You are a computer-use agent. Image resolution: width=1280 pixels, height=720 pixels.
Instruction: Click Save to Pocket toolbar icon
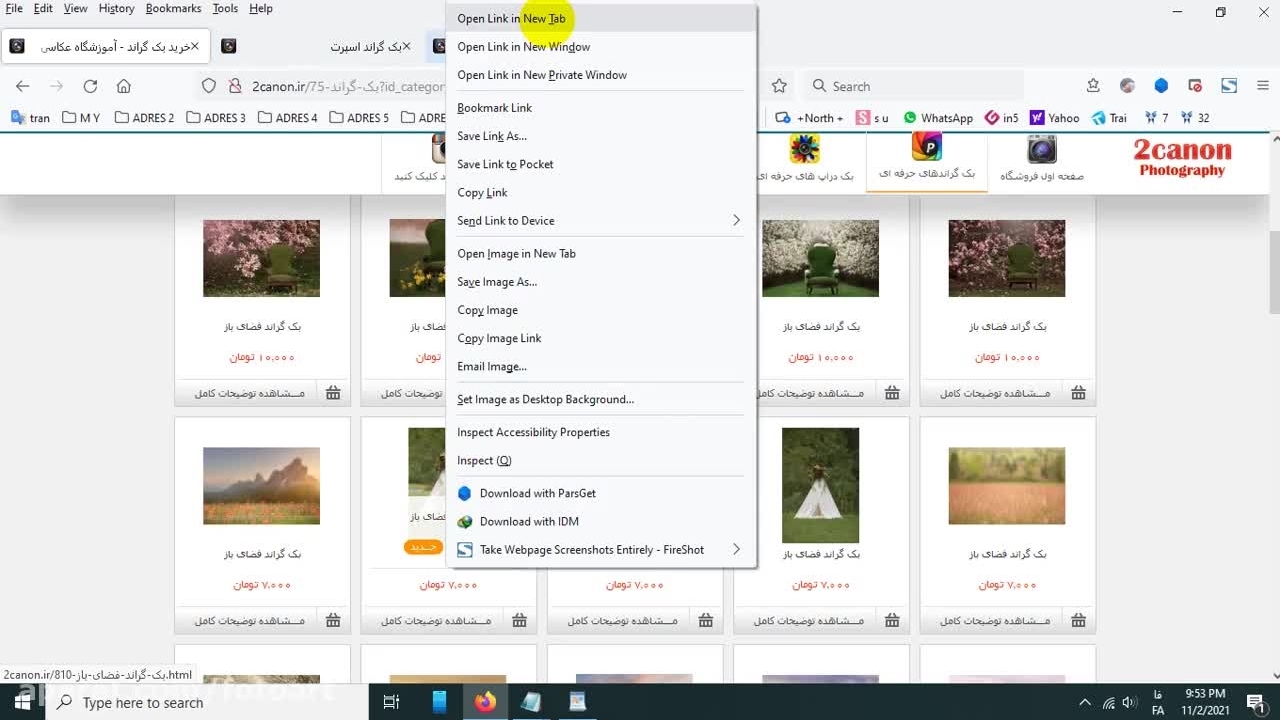[1093, 86]
